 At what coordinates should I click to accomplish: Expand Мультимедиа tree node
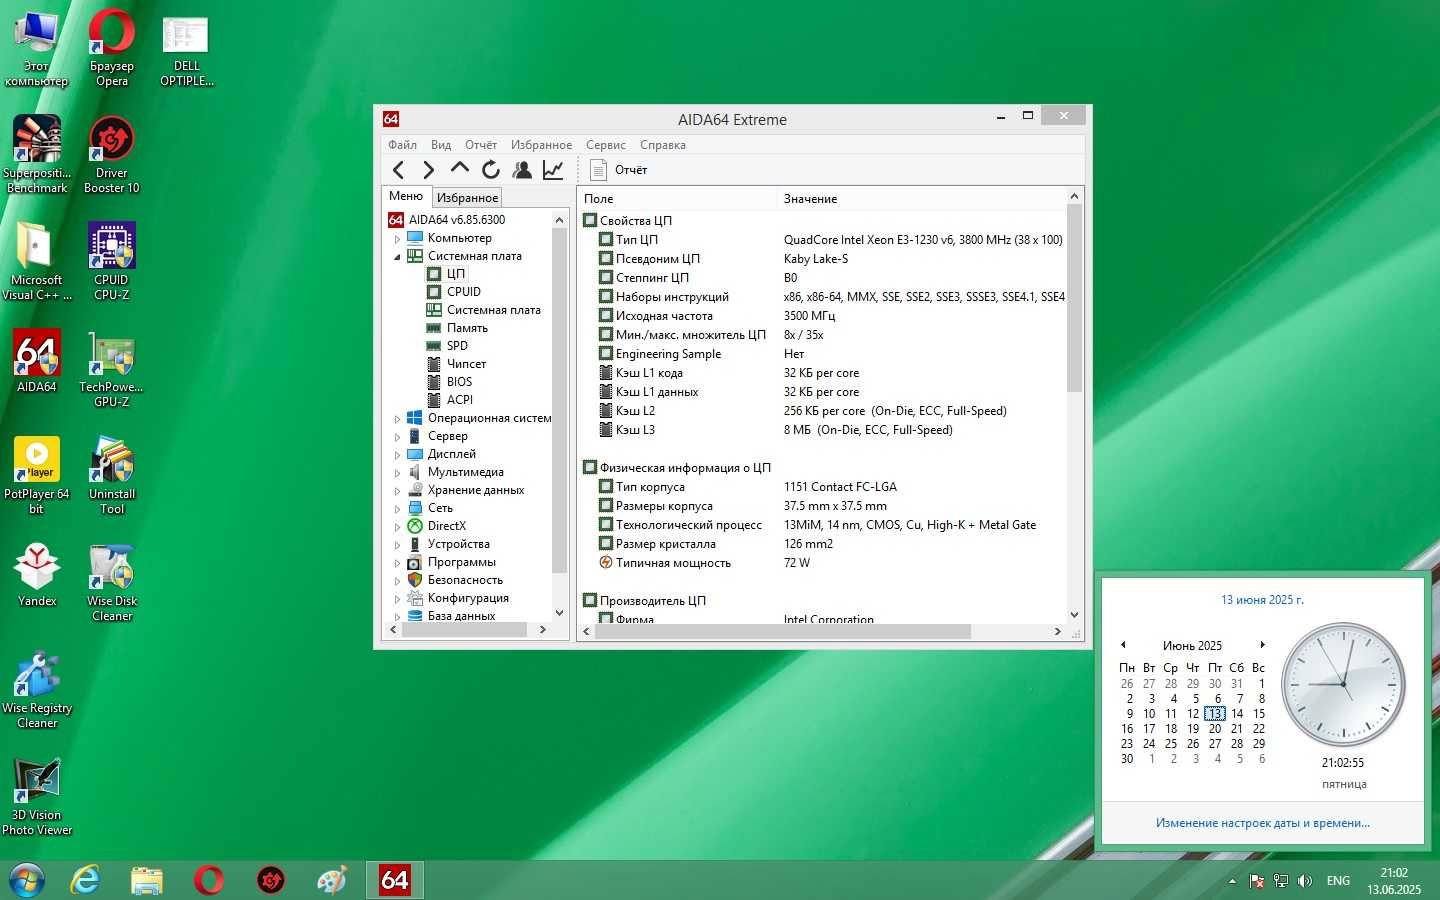(x=397, y=473)
